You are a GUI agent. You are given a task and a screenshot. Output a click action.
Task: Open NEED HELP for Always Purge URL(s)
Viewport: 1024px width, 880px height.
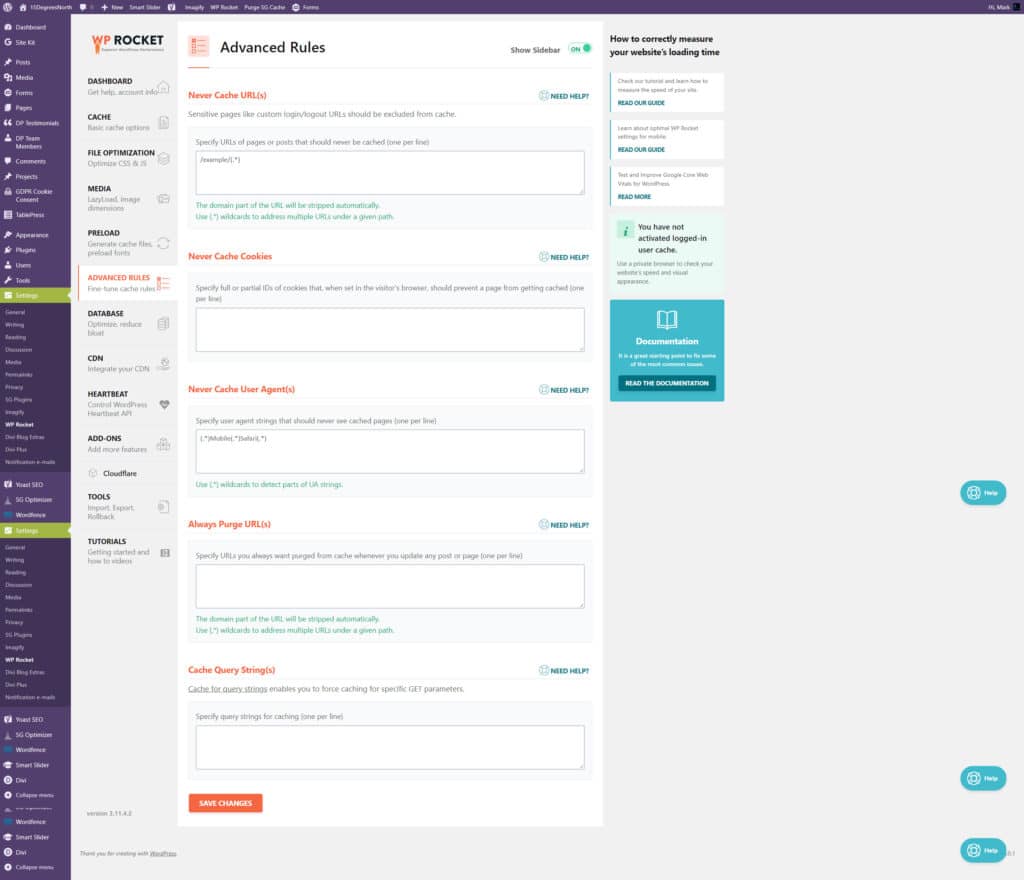(x=564, y=525)
